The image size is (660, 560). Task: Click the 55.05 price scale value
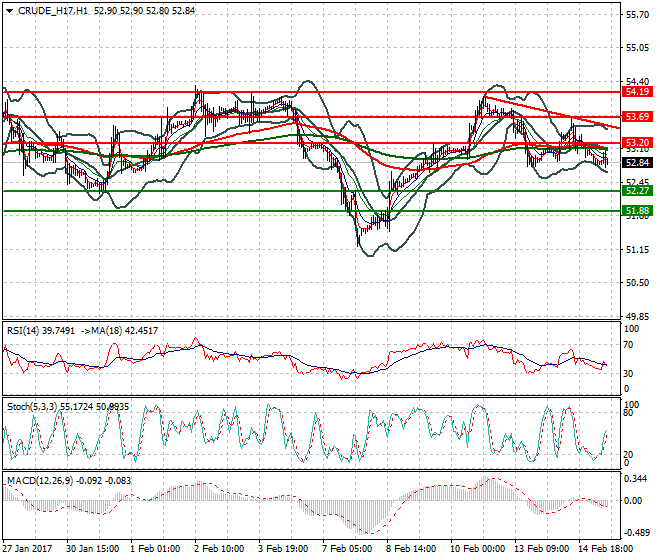637,48
